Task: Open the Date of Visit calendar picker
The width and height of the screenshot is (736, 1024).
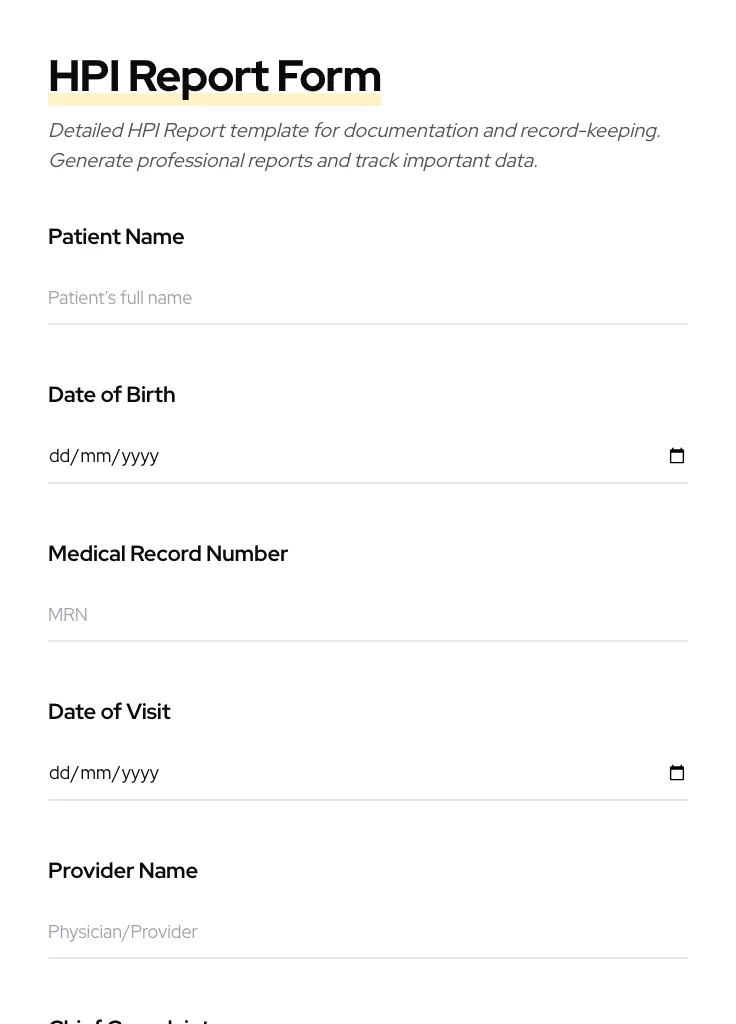Action: [x=677, y=773]
